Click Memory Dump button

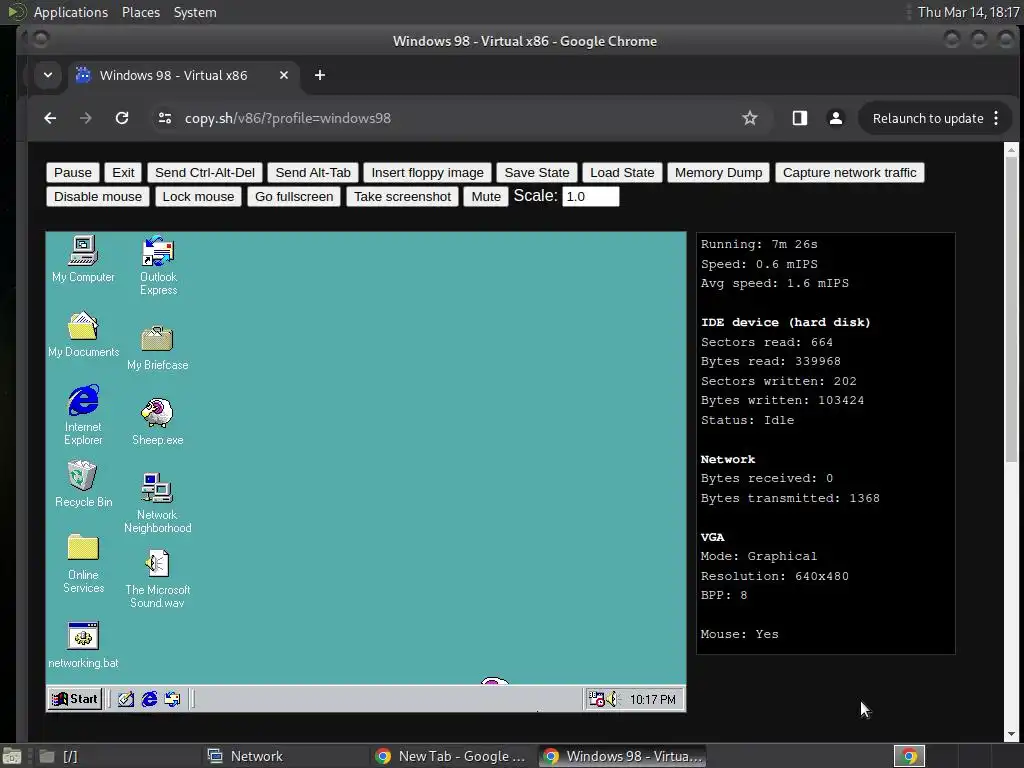pos(718,172)
